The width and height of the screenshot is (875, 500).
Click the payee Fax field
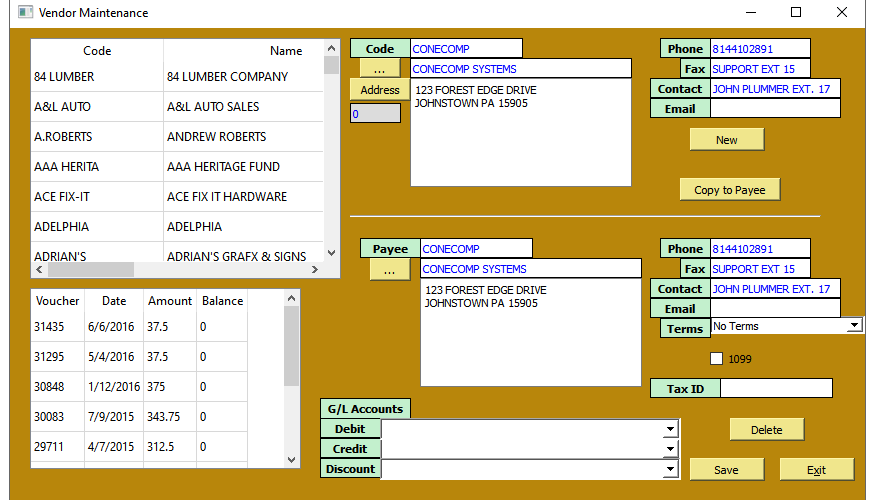click(x=760, y=268)
